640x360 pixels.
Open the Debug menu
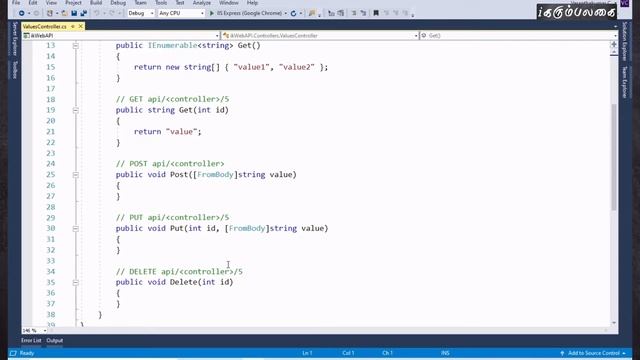(118, 3)
